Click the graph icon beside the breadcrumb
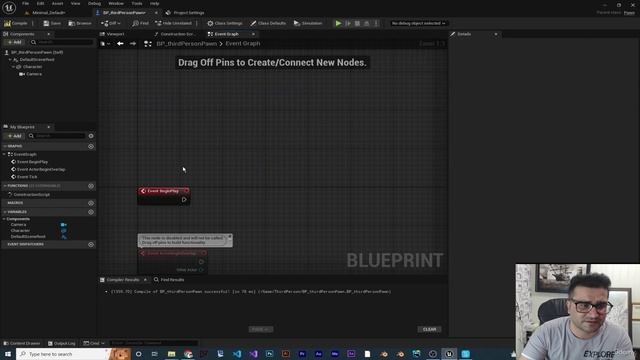 click(148, 44)
